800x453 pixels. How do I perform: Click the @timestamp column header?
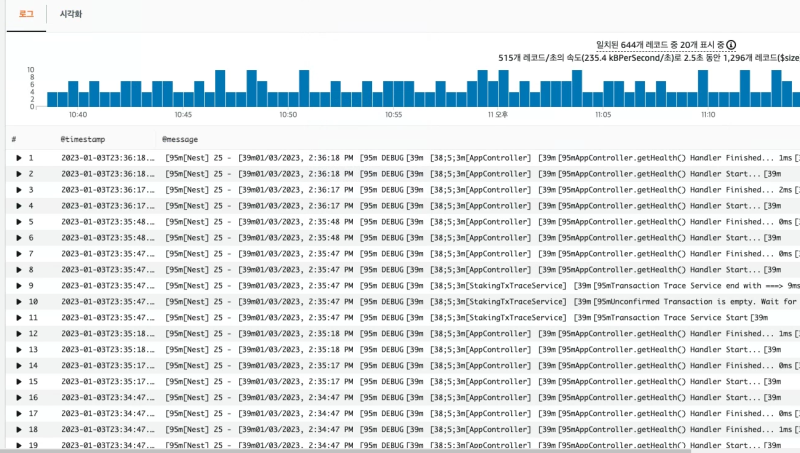point(83,139)
